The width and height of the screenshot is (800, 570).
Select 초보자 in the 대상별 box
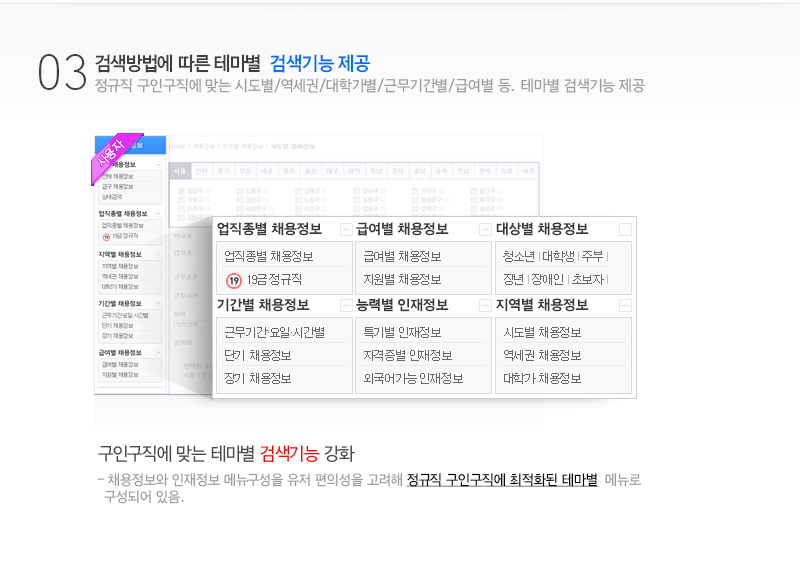[x=588, y=280]
